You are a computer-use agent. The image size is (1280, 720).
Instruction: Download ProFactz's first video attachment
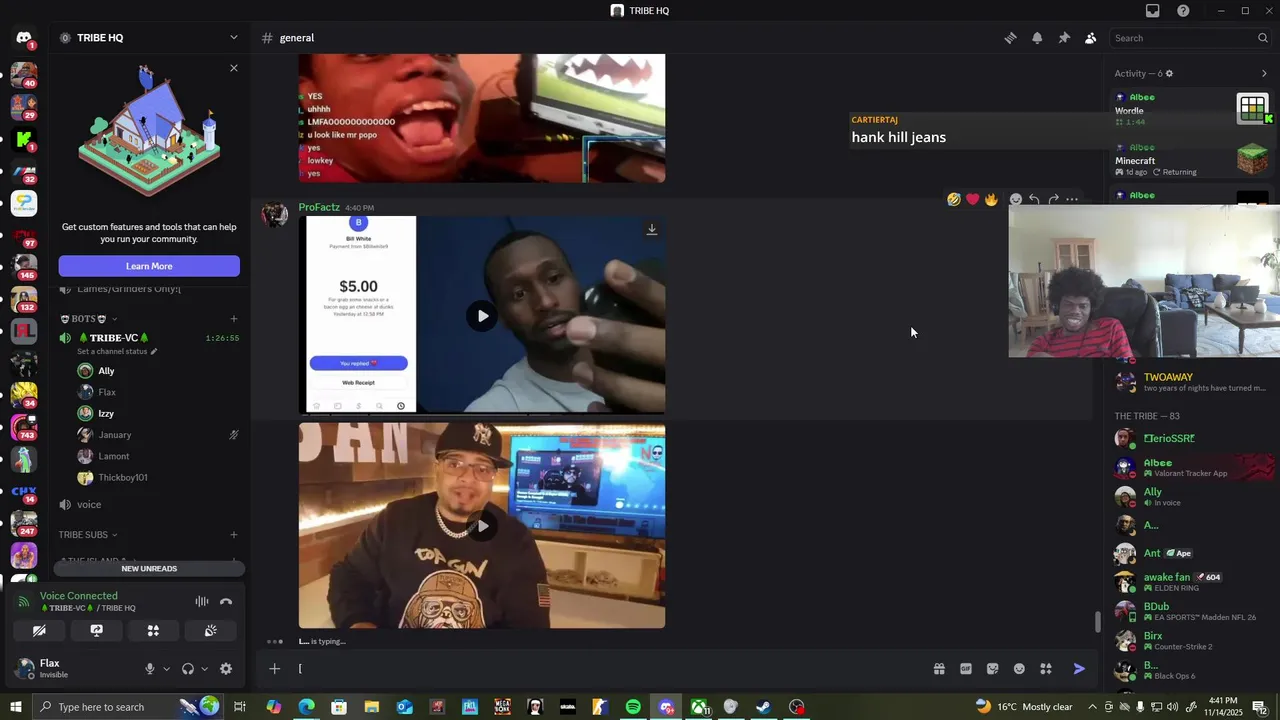651,229
